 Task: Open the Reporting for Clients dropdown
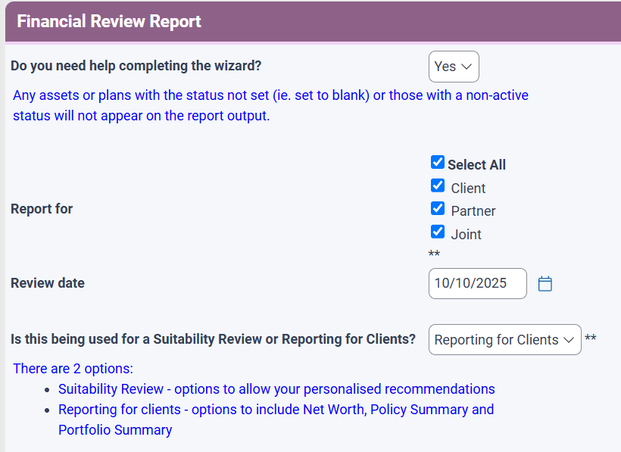tap(505, 339)
